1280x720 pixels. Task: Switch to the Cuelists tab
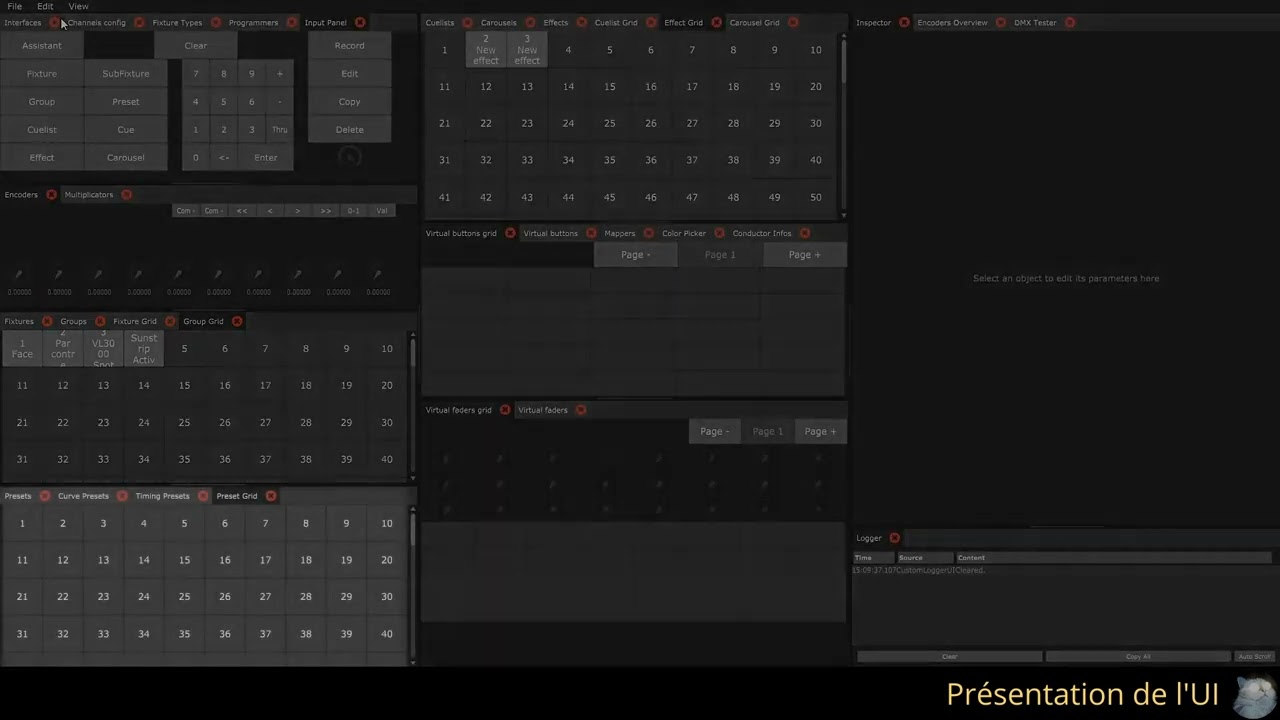(440, 22)
